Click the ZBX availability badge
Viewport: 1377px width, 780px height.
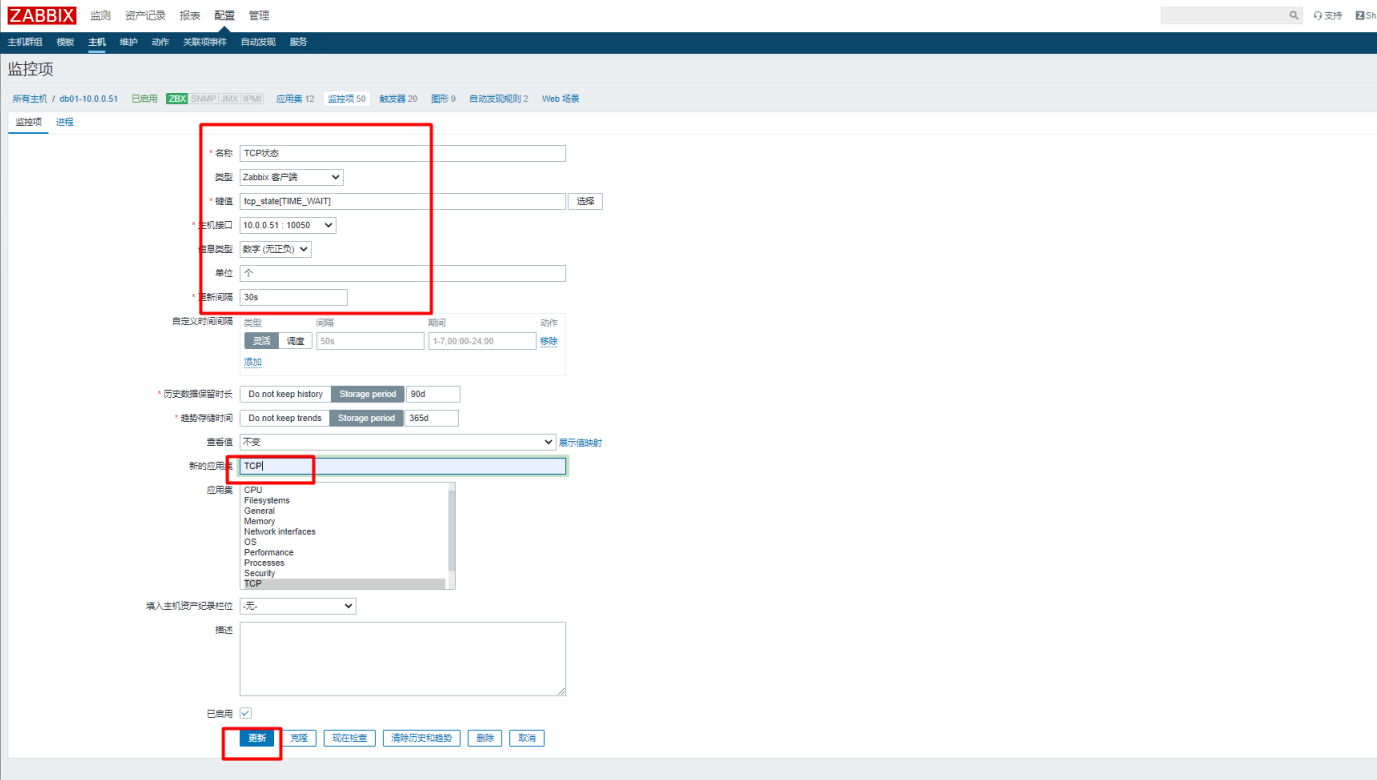pyautogui.click(x=177, y=99)
